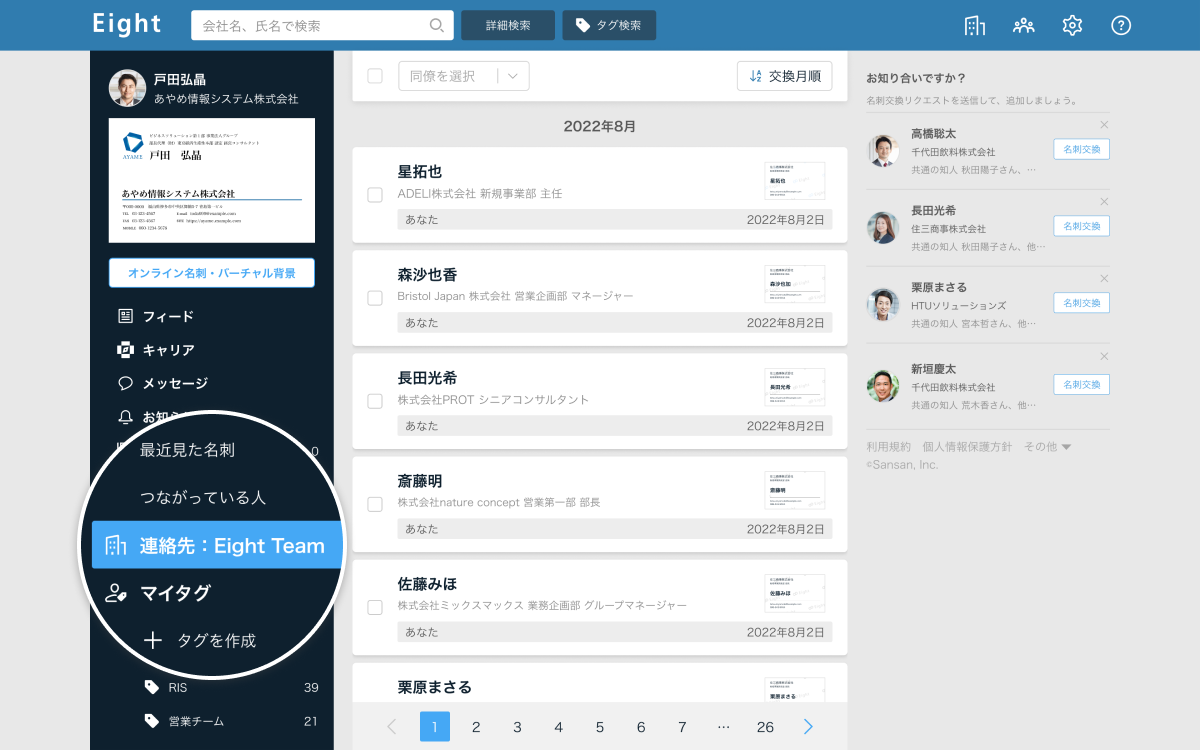Click the speech bubble icon beside メッセージ

[x=125, y=383]
